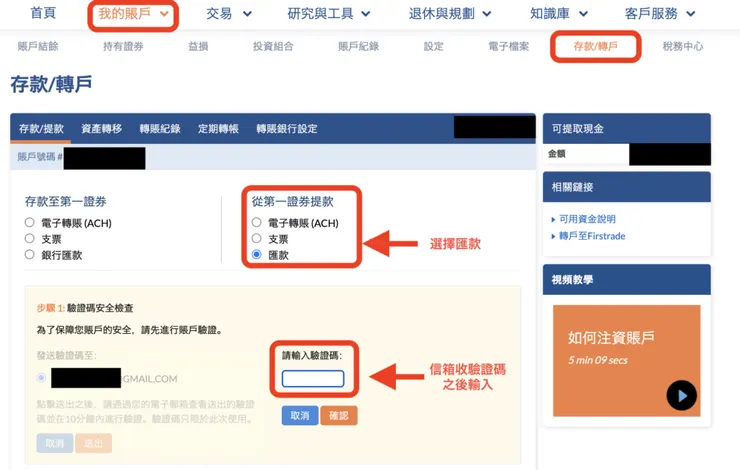Open the 轉賬紀錄 tab
The width and height of the screenshot is (740, 470).
[160, 128]
